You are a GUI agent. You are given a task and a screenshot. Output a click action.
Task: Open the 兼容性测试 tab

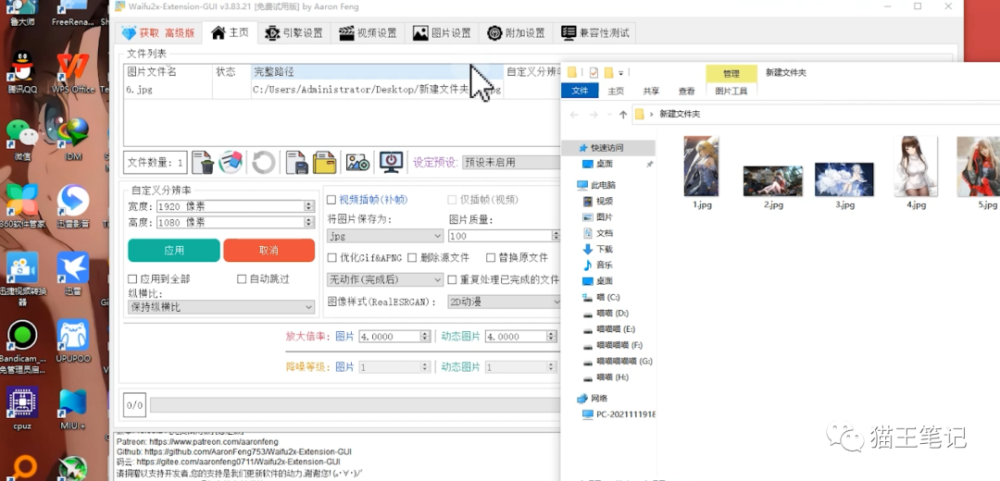(595, 33)
